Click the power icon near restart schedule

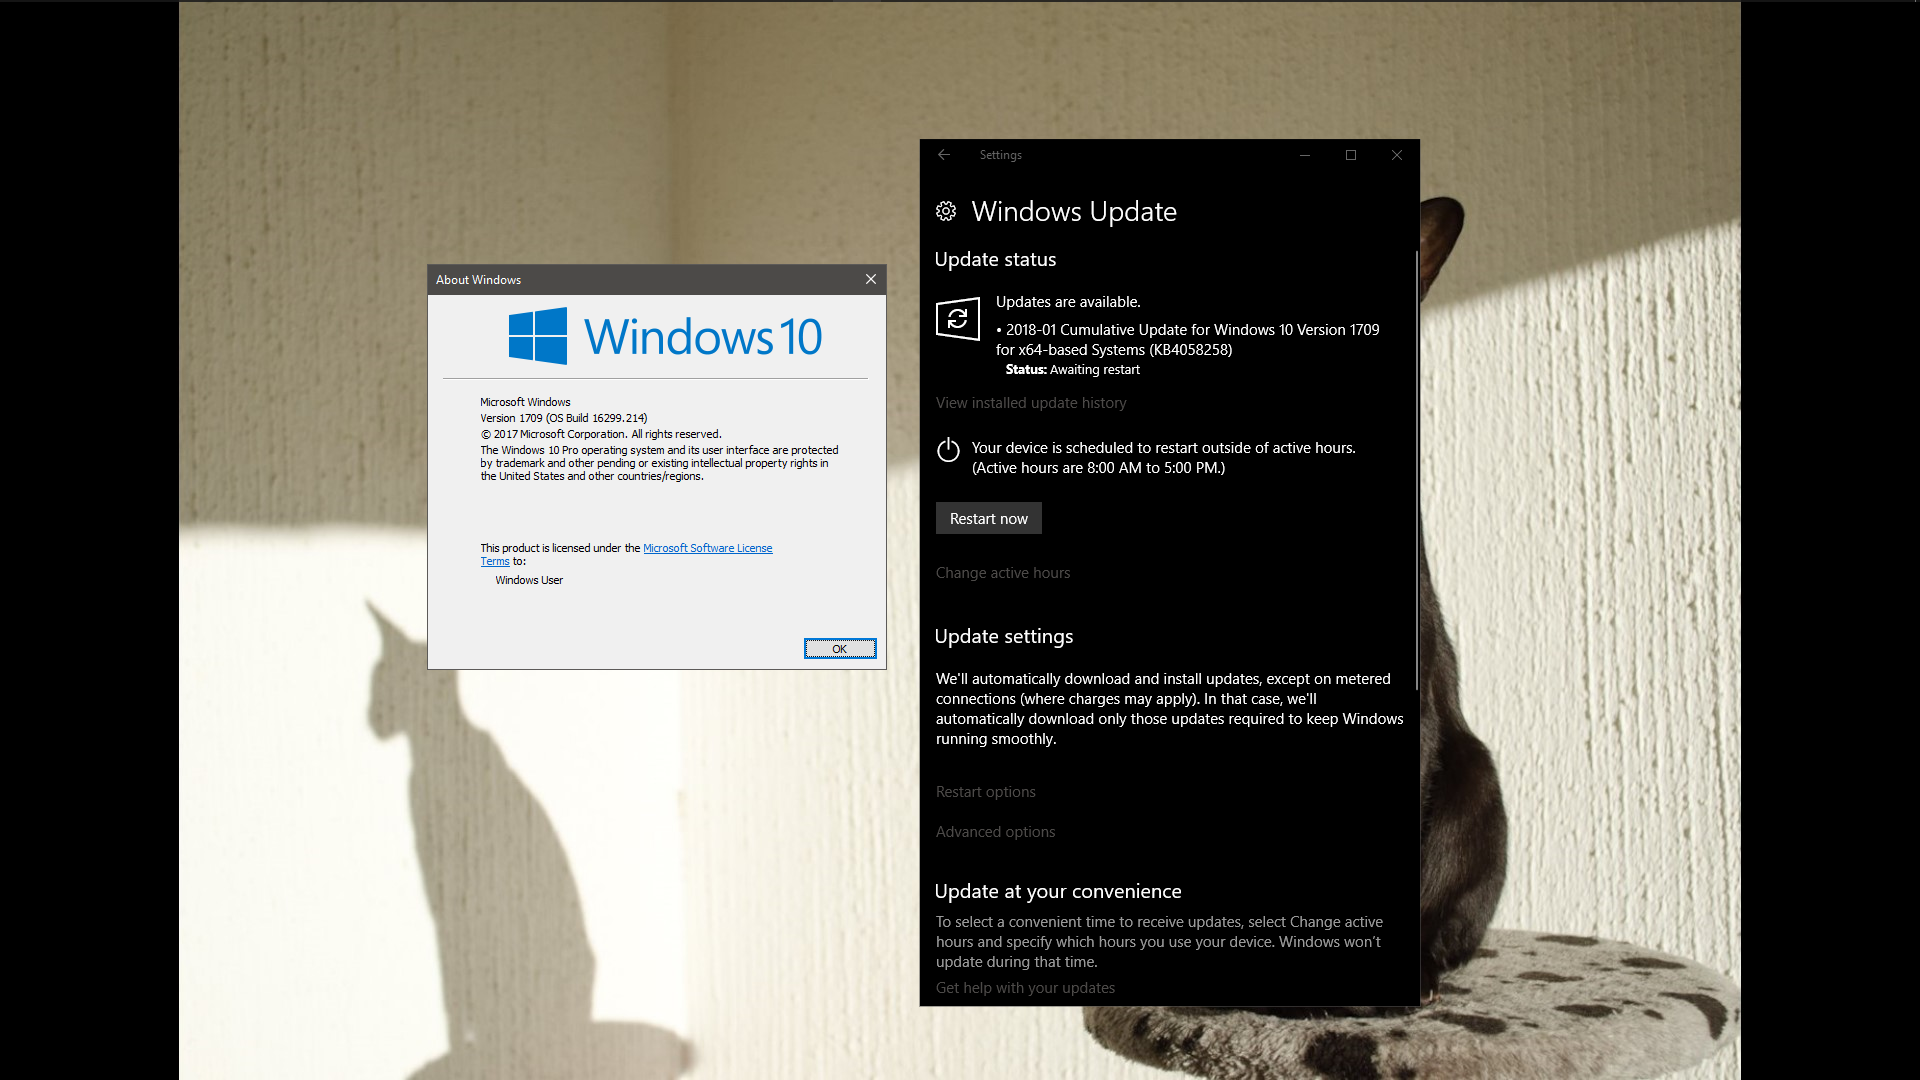pos(948,450)
